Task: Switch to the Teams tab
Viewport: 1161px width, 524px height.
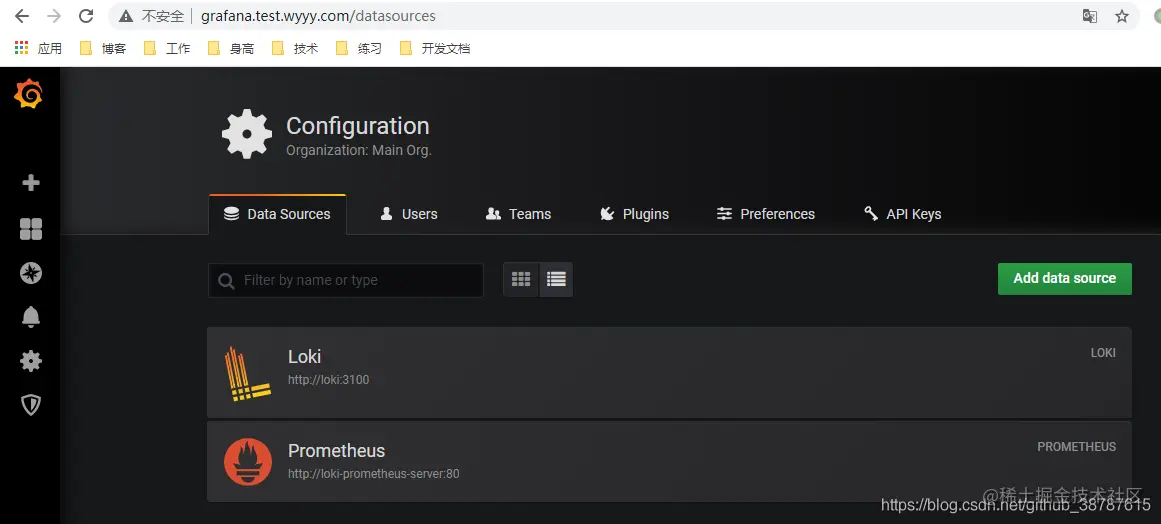Action: [518, 214]
